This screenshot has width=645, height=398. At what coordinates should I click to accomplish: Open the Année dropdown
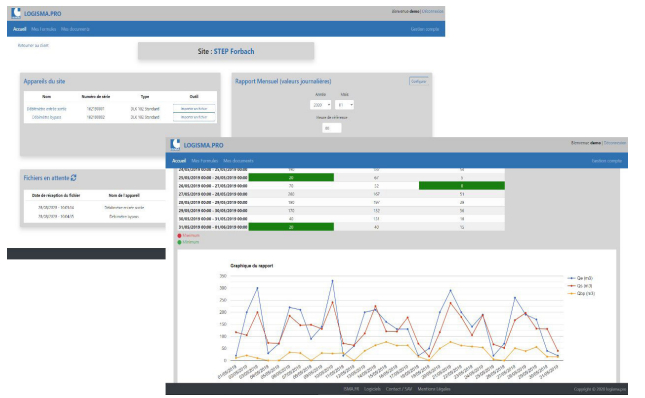point(320,105)
